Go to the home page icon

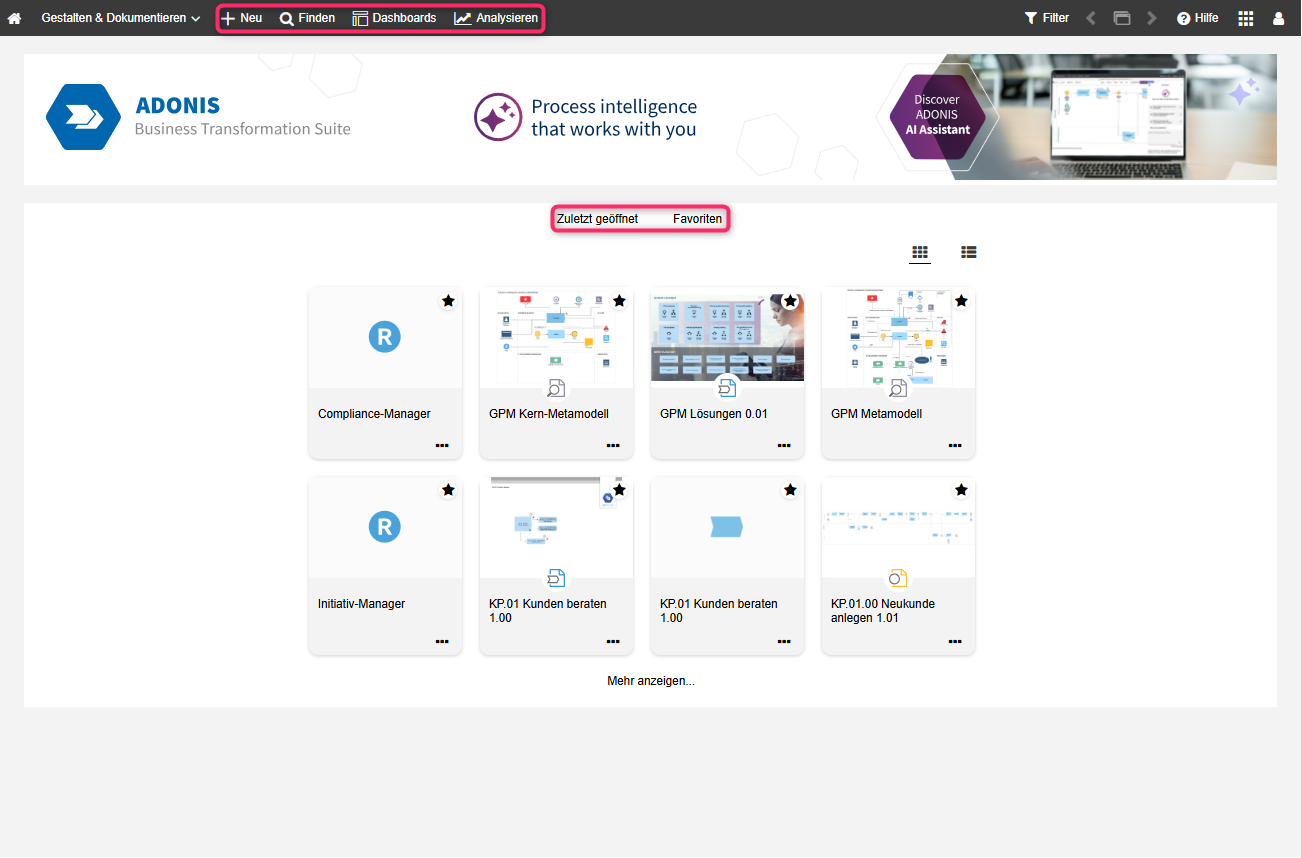coord(15,18)
